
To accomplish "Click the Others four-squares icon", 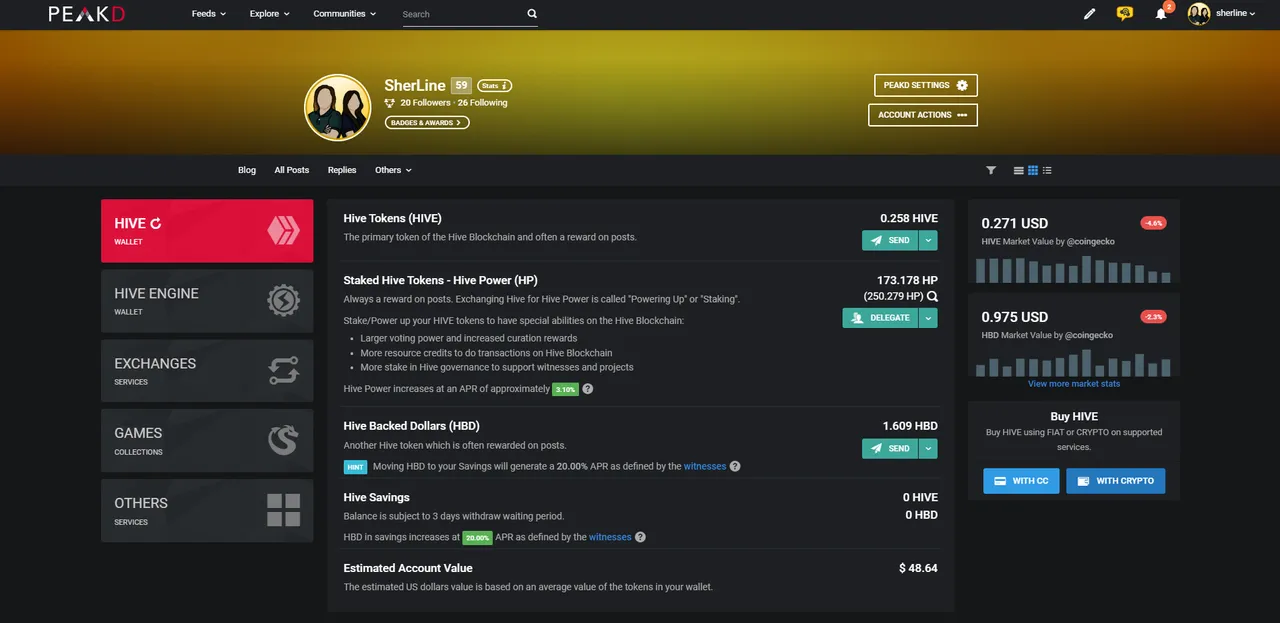I will [283, 510].
